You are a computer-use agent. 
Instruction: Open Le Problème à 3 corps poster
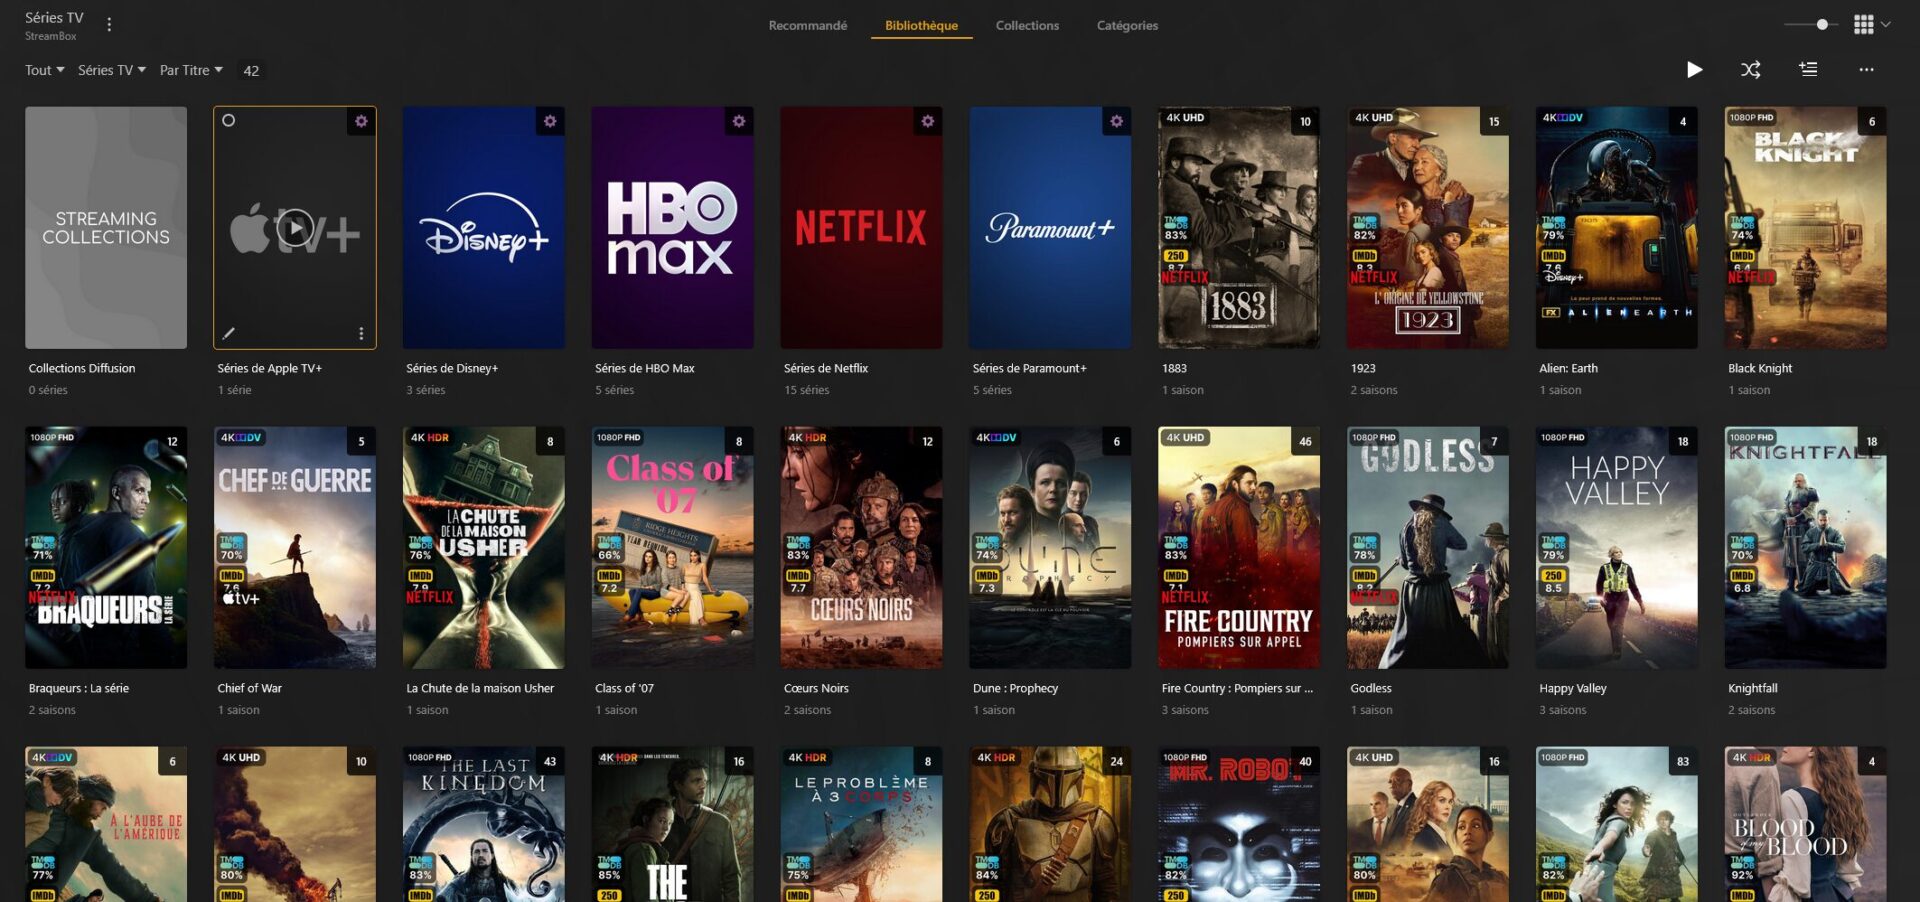(x=862, y=824)
